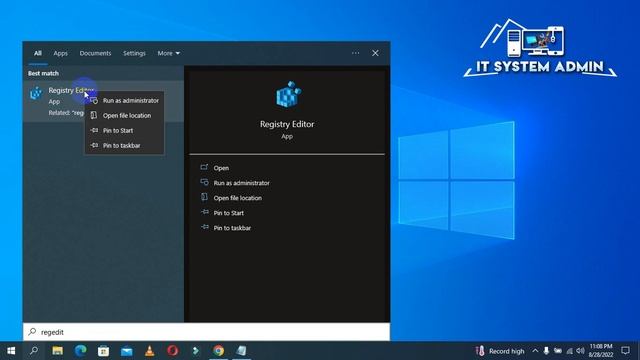The width and height of the screenshot is (640, 360).
Task: Click the shield icon beside Run as administrator in context menu
Action: [94, 100]
